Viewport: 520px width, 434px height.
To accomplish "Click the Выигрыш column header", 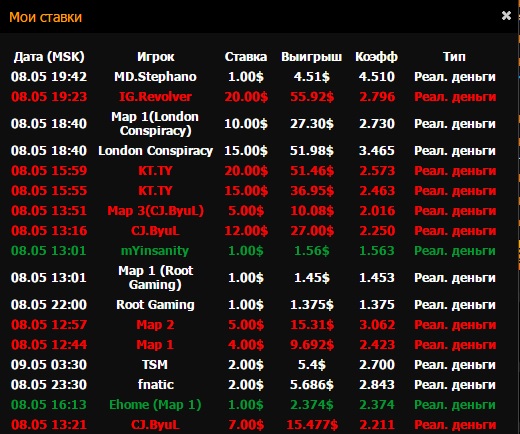I will [x=311, y=57].
